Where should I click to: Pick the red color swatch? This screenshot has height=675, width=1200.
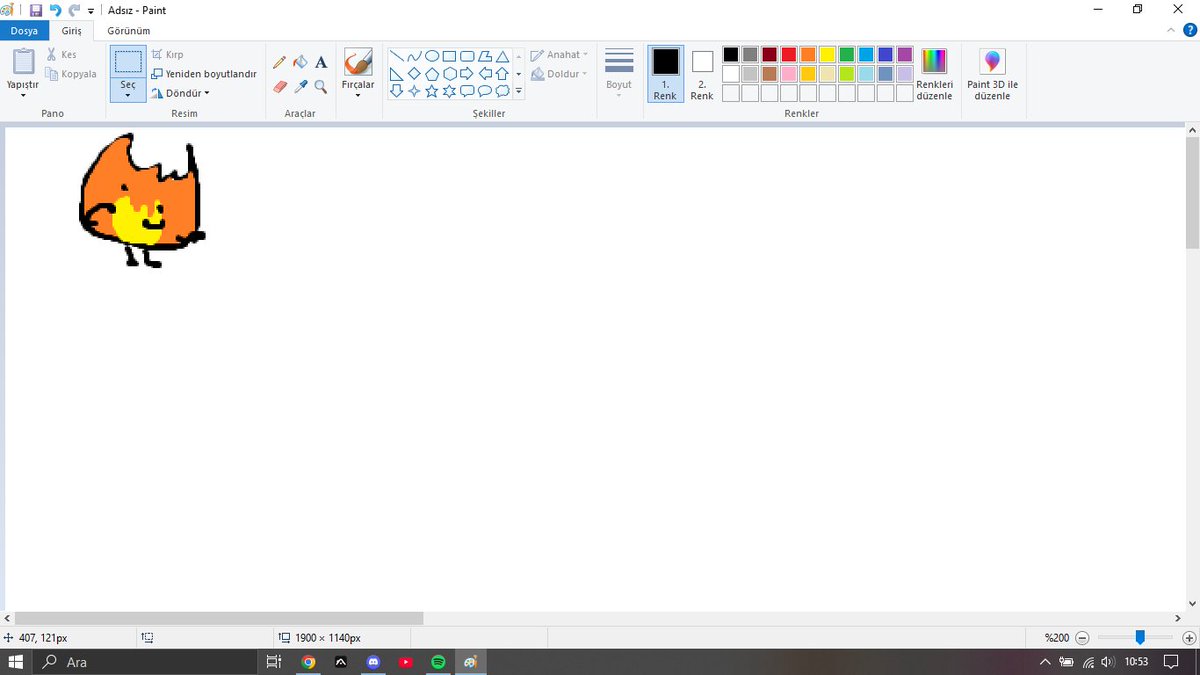coord(789,54)
